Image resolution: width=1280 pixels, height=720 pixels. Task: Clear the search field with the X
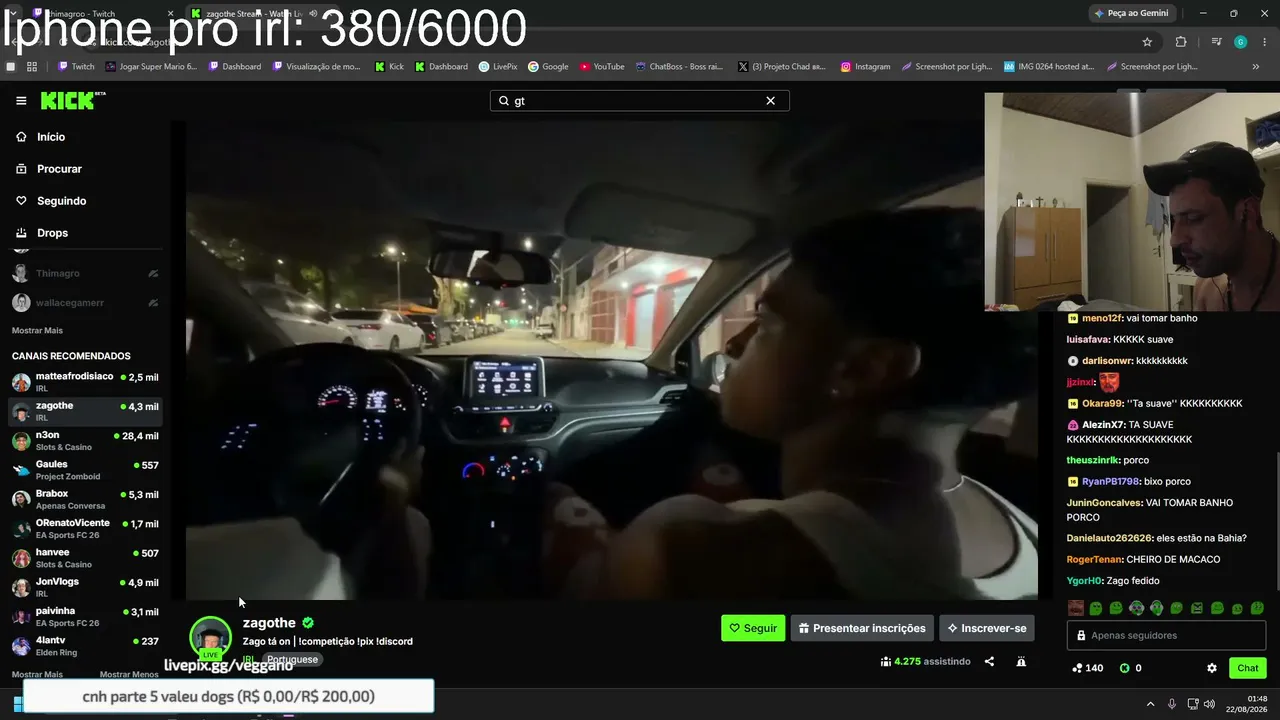pyautogui.click(x=770, y=101)
